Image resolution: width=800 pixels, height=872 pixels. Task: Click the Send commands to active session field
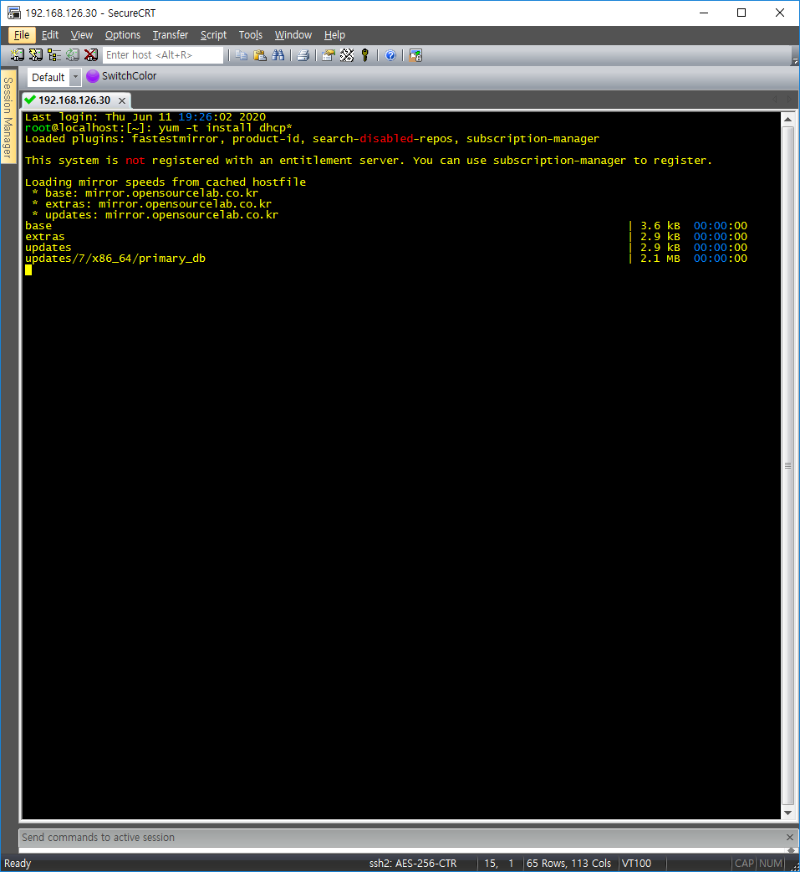click(x=400, y=837)
